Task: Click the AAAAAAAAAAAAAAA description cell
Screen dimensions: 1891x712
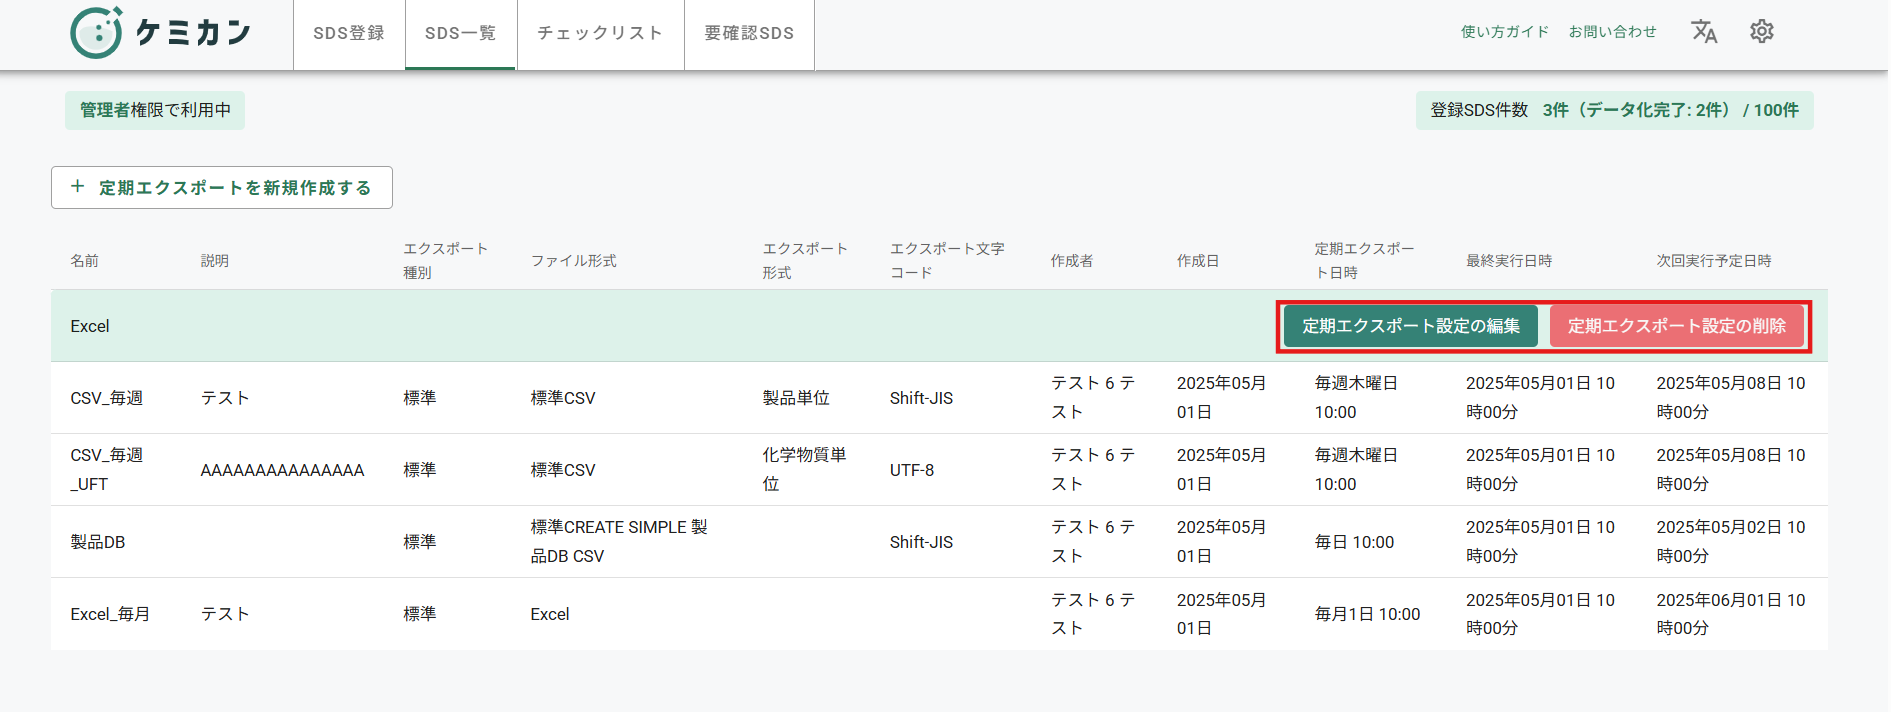Action: tap(282, 470)
